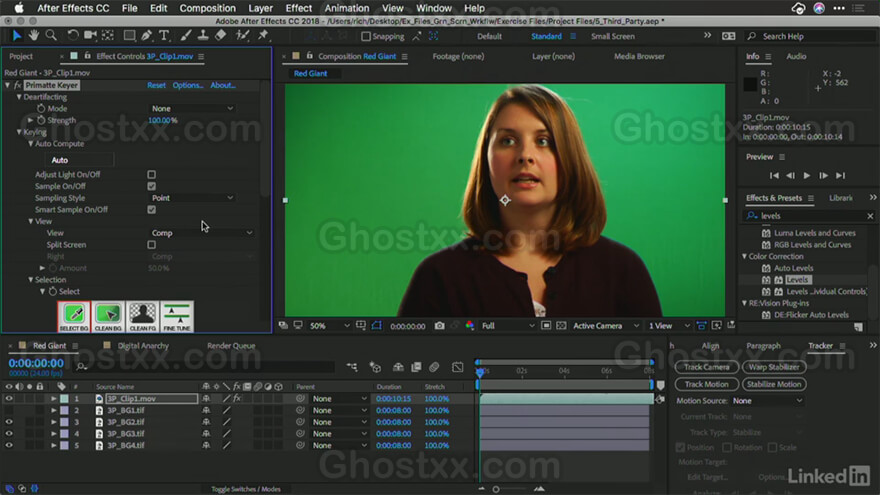
Task: Select the Puppet Pin tool
Action: click(263, 36)
